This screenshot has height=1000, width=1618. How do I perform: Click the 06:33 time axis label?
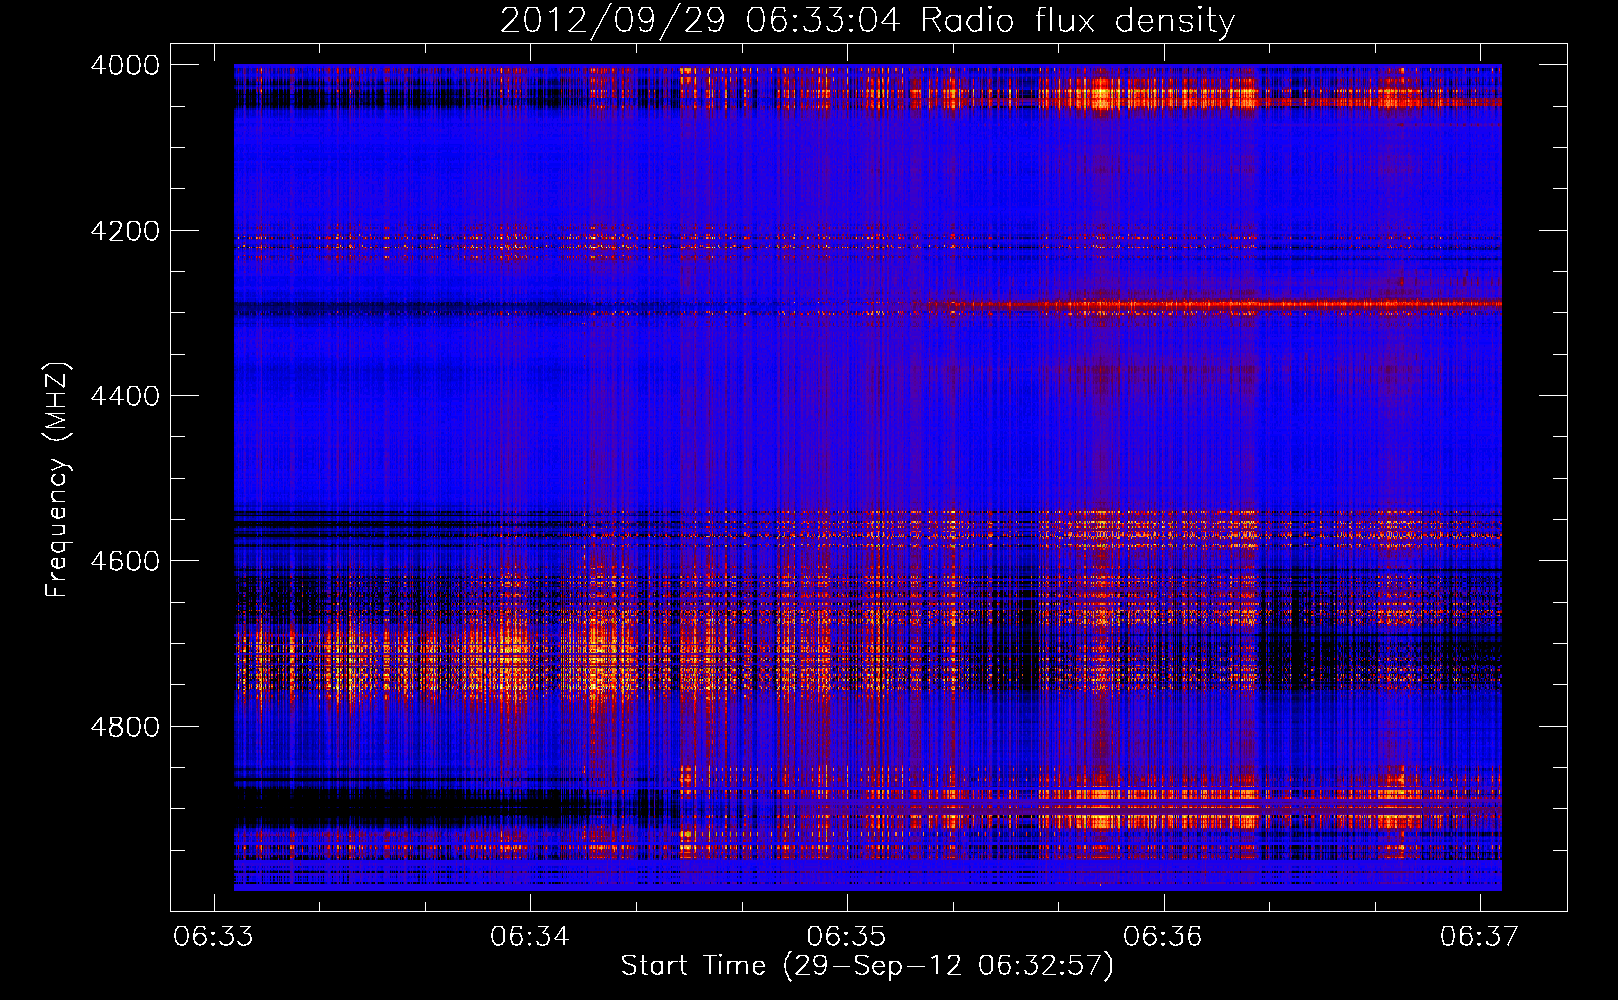click(213, 936)
